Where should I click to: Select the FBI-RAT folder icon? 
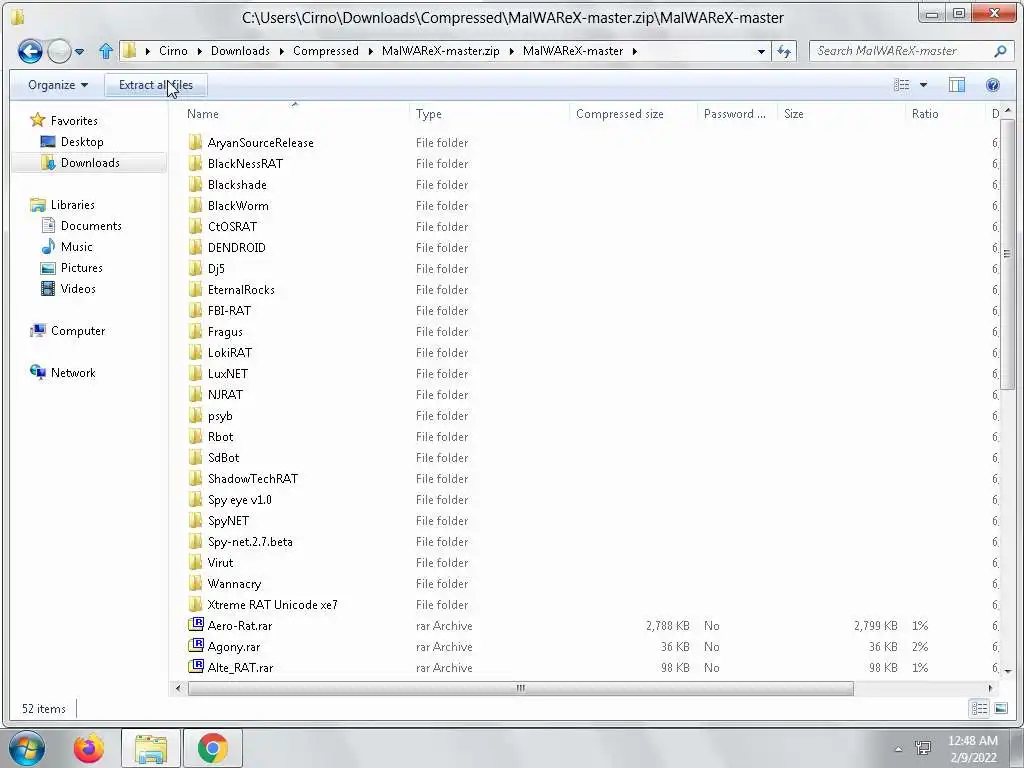pyautogui.click(x=195, y=310)
